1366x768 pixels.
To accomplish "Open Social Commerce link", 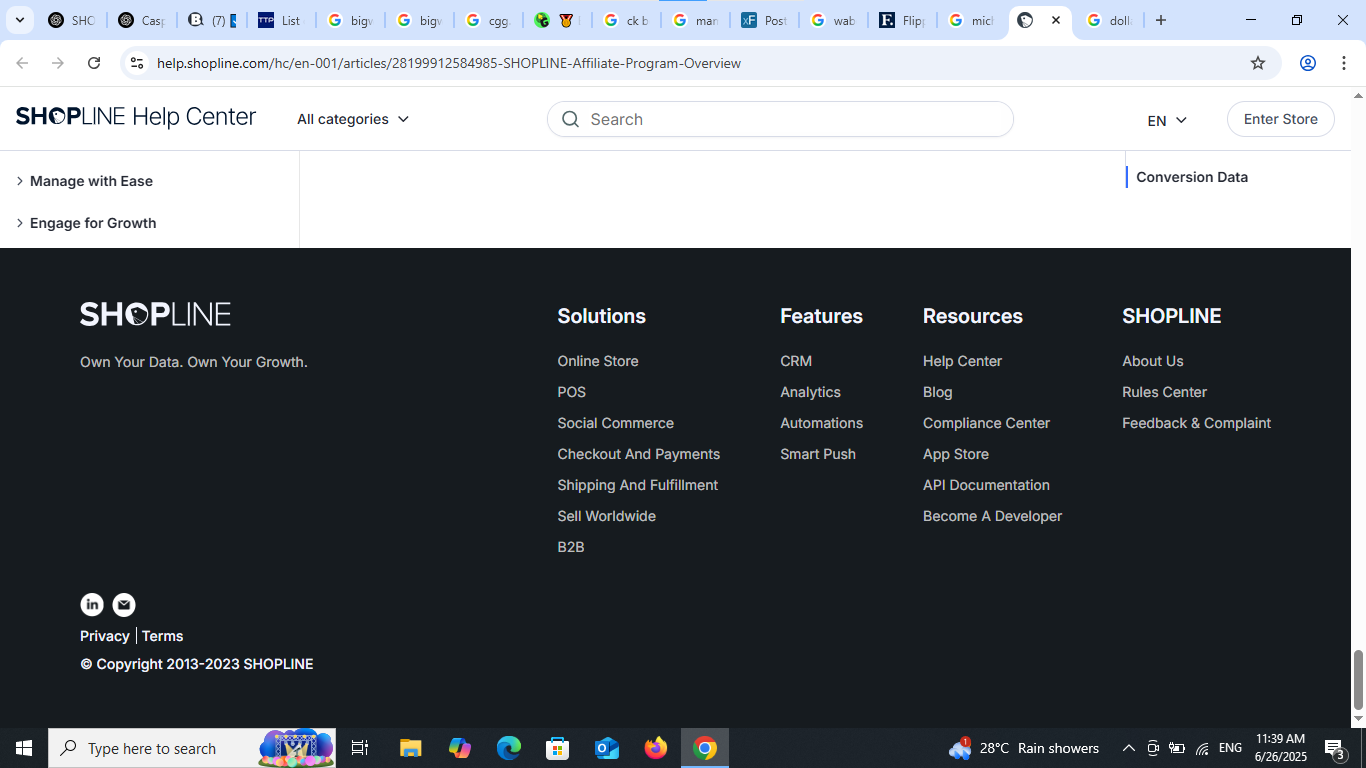I will (x=616, y=423).
